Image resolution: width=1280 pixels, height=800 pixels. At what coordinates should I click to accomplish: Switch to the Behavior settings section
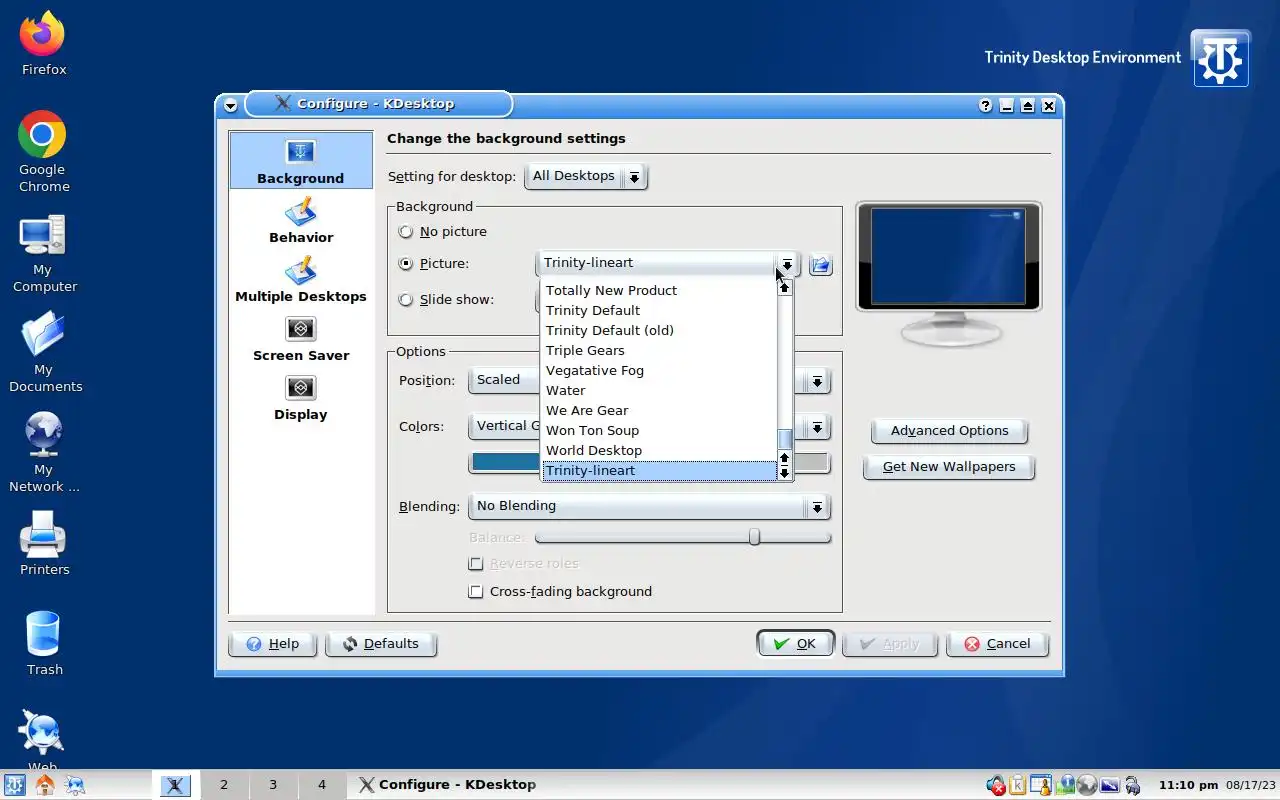tap(300, 220)
